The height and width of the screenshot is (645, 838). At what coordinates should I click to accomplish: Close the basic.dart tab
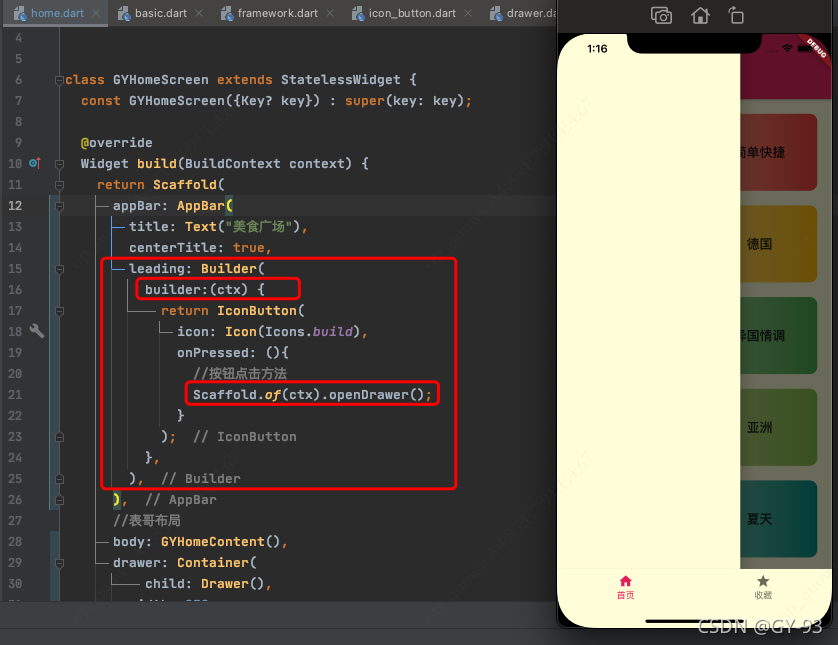click(x=199, y=13)
